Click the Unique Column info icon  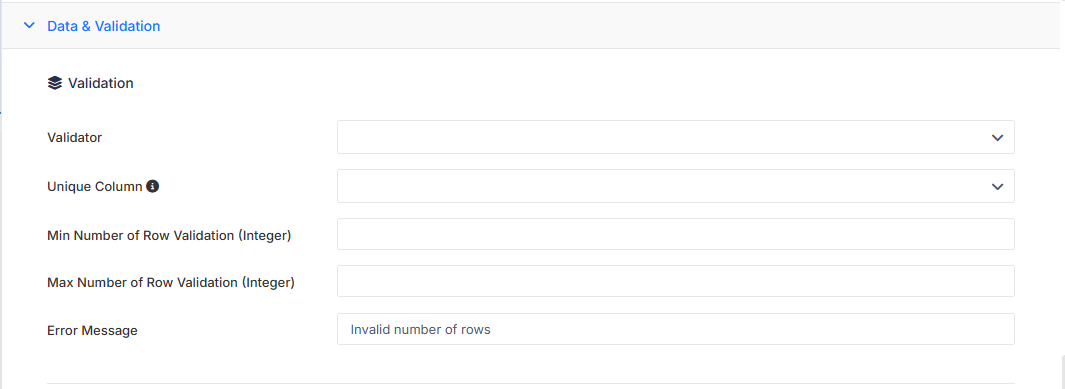pos(153,186)
